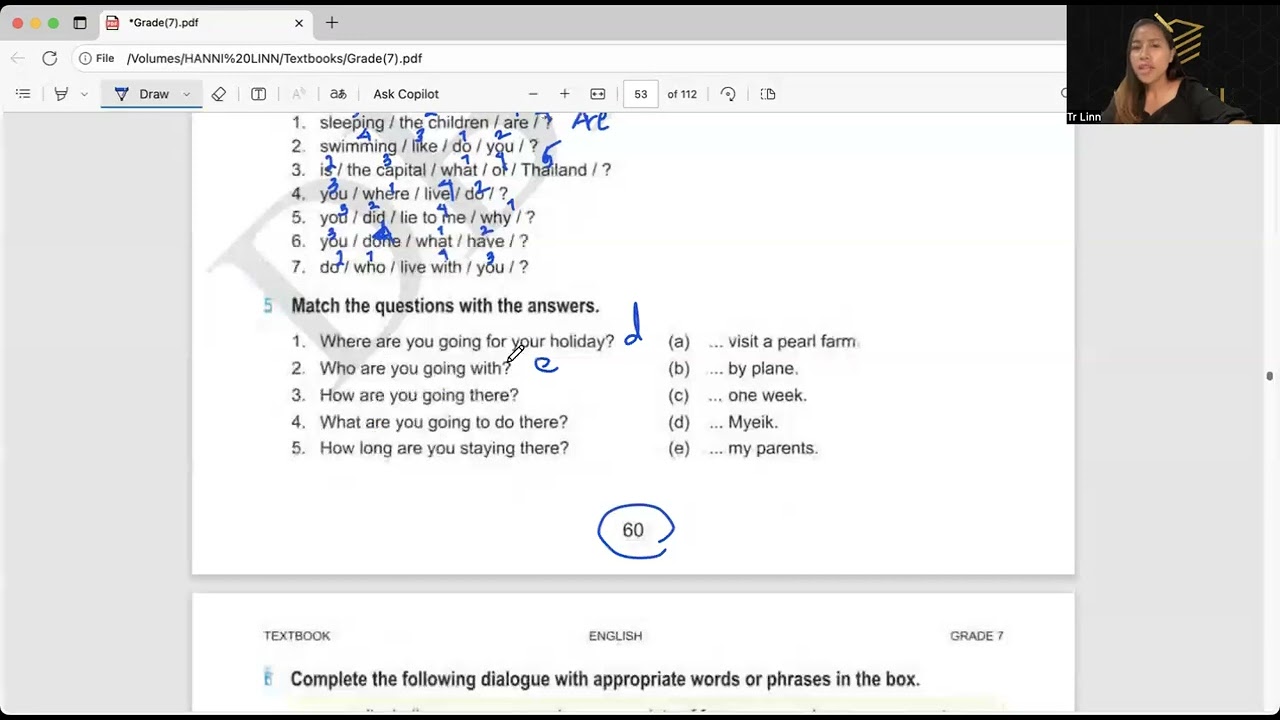1280x720 pixels.
Task: Open the tab actions menu icon
Action: 80,23
